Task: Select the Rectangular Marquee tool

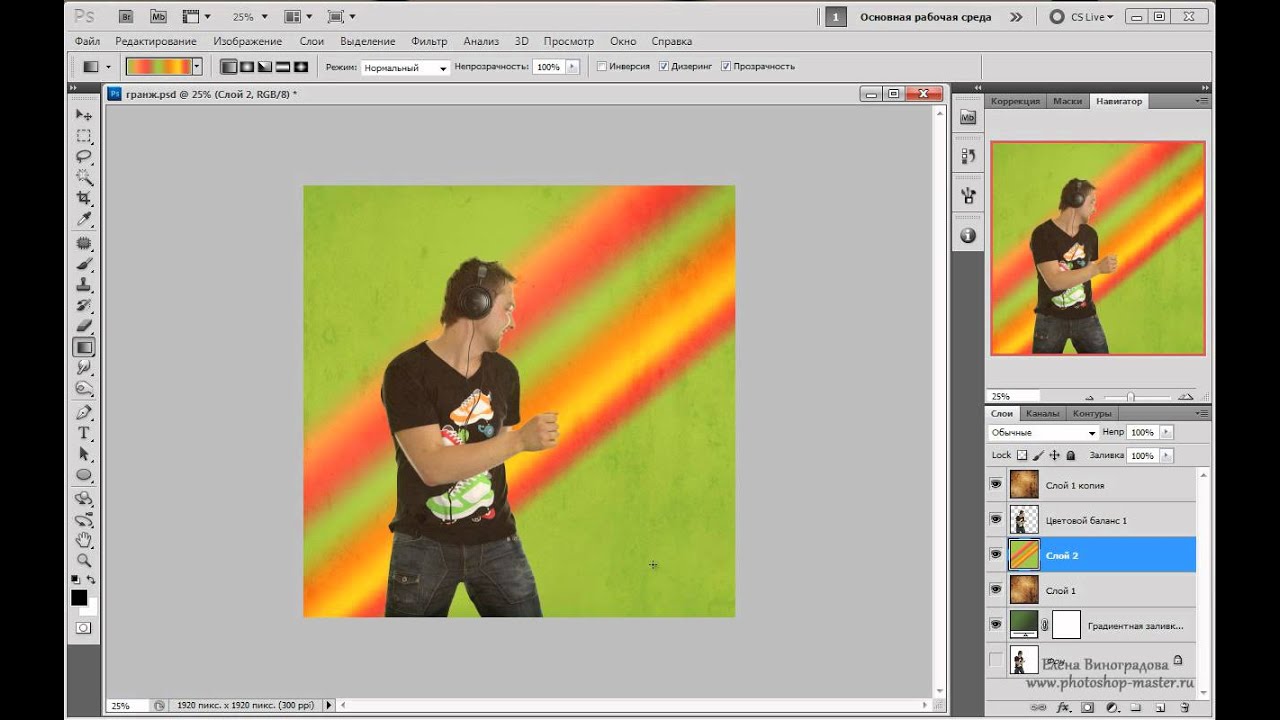Action: pos(84,136)
